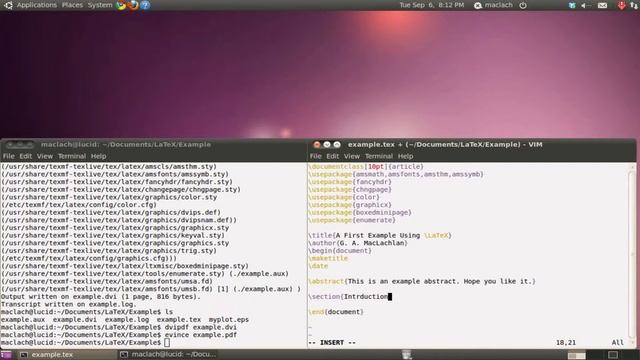This screenshot has width=640, height=360.
Task: Click the -- INSERT -- mode indicator
Action: (x=332, y=343)
